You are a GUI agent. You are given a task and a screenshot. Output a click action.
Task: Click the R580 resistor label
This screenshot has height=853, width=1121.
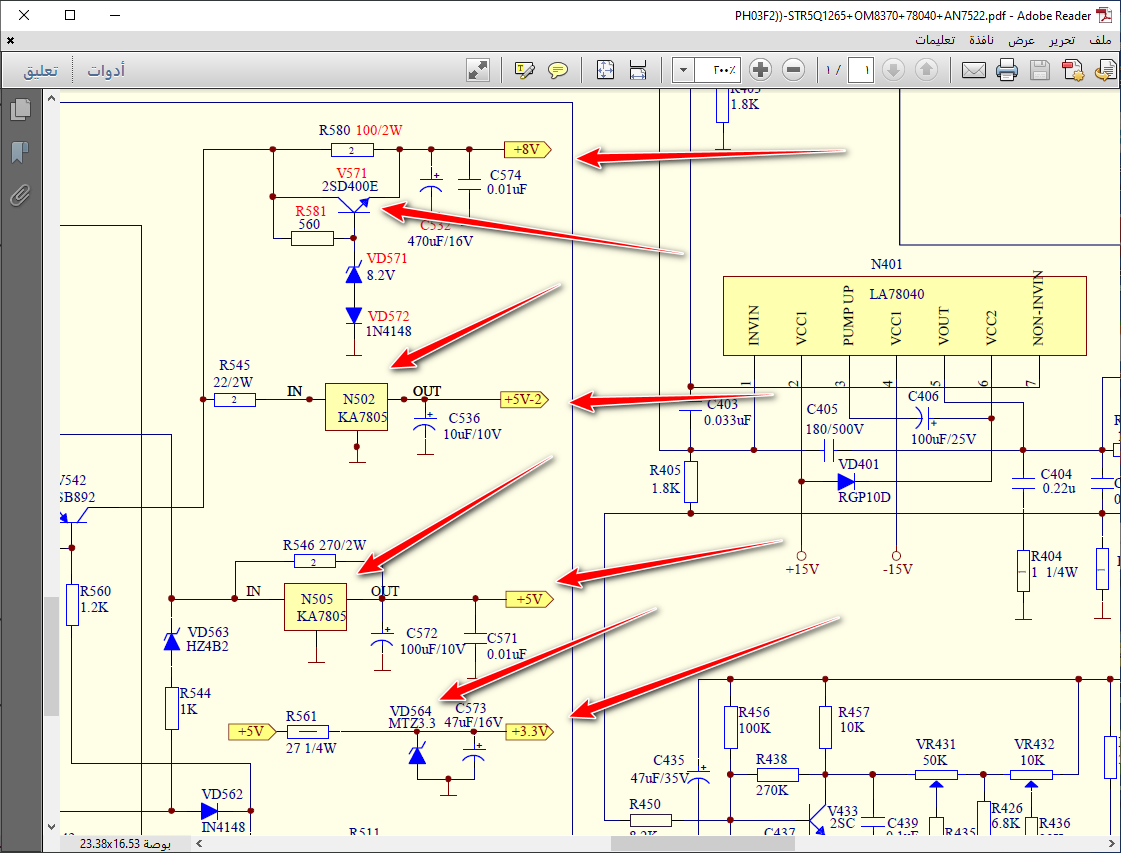(x=335, y=130)
